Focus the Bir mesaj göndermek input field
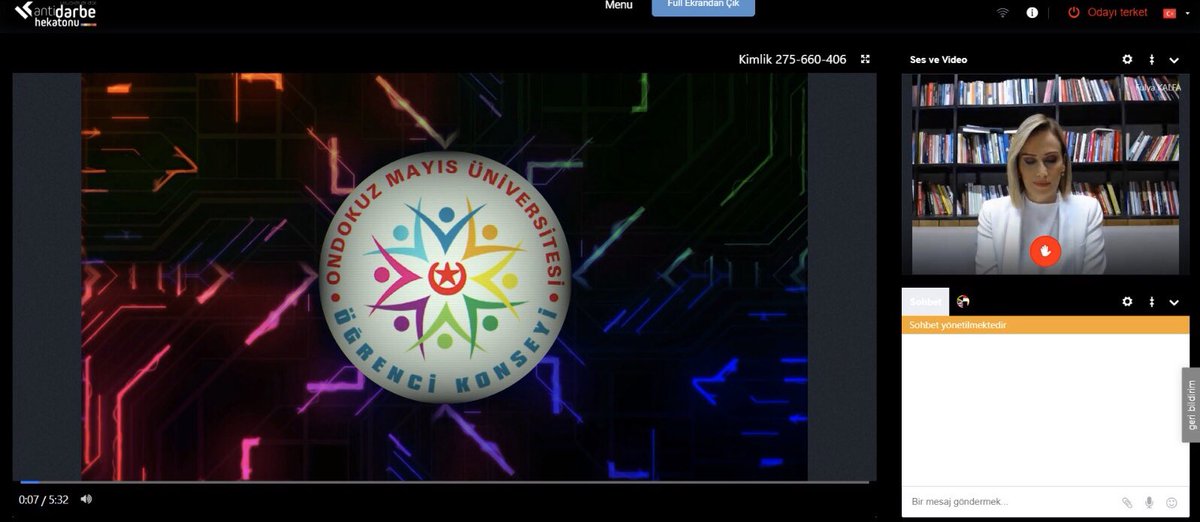 click(x=1010, y=502)
